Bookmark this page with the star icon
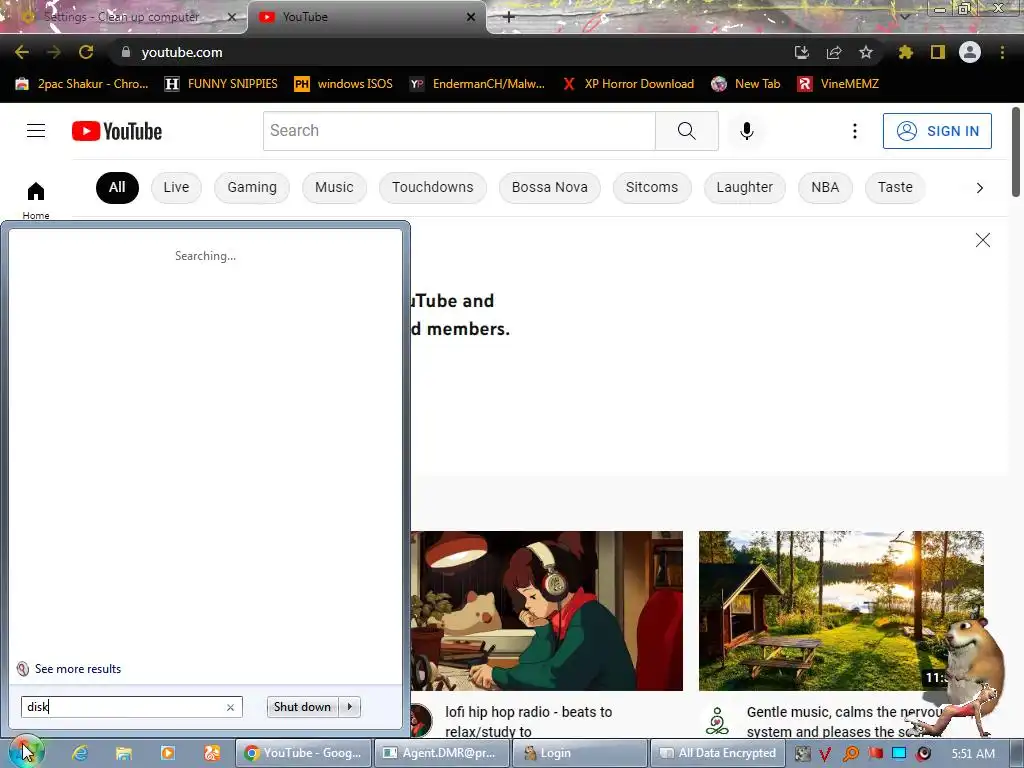The image size is (1024, 768). click(x=865, y=52)
